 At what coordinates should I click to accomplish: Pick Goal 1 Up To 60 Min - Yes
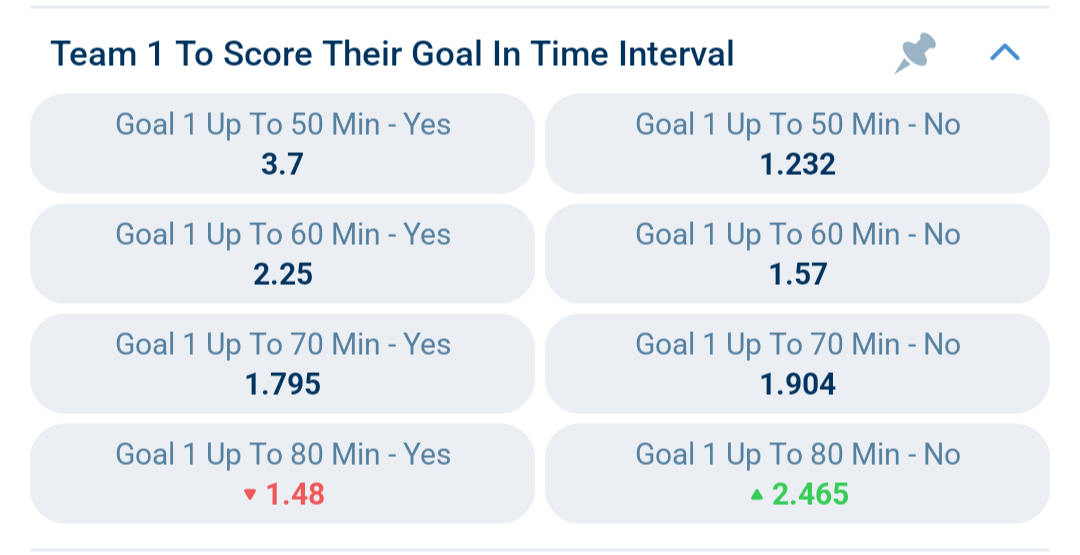click(282, 253)
